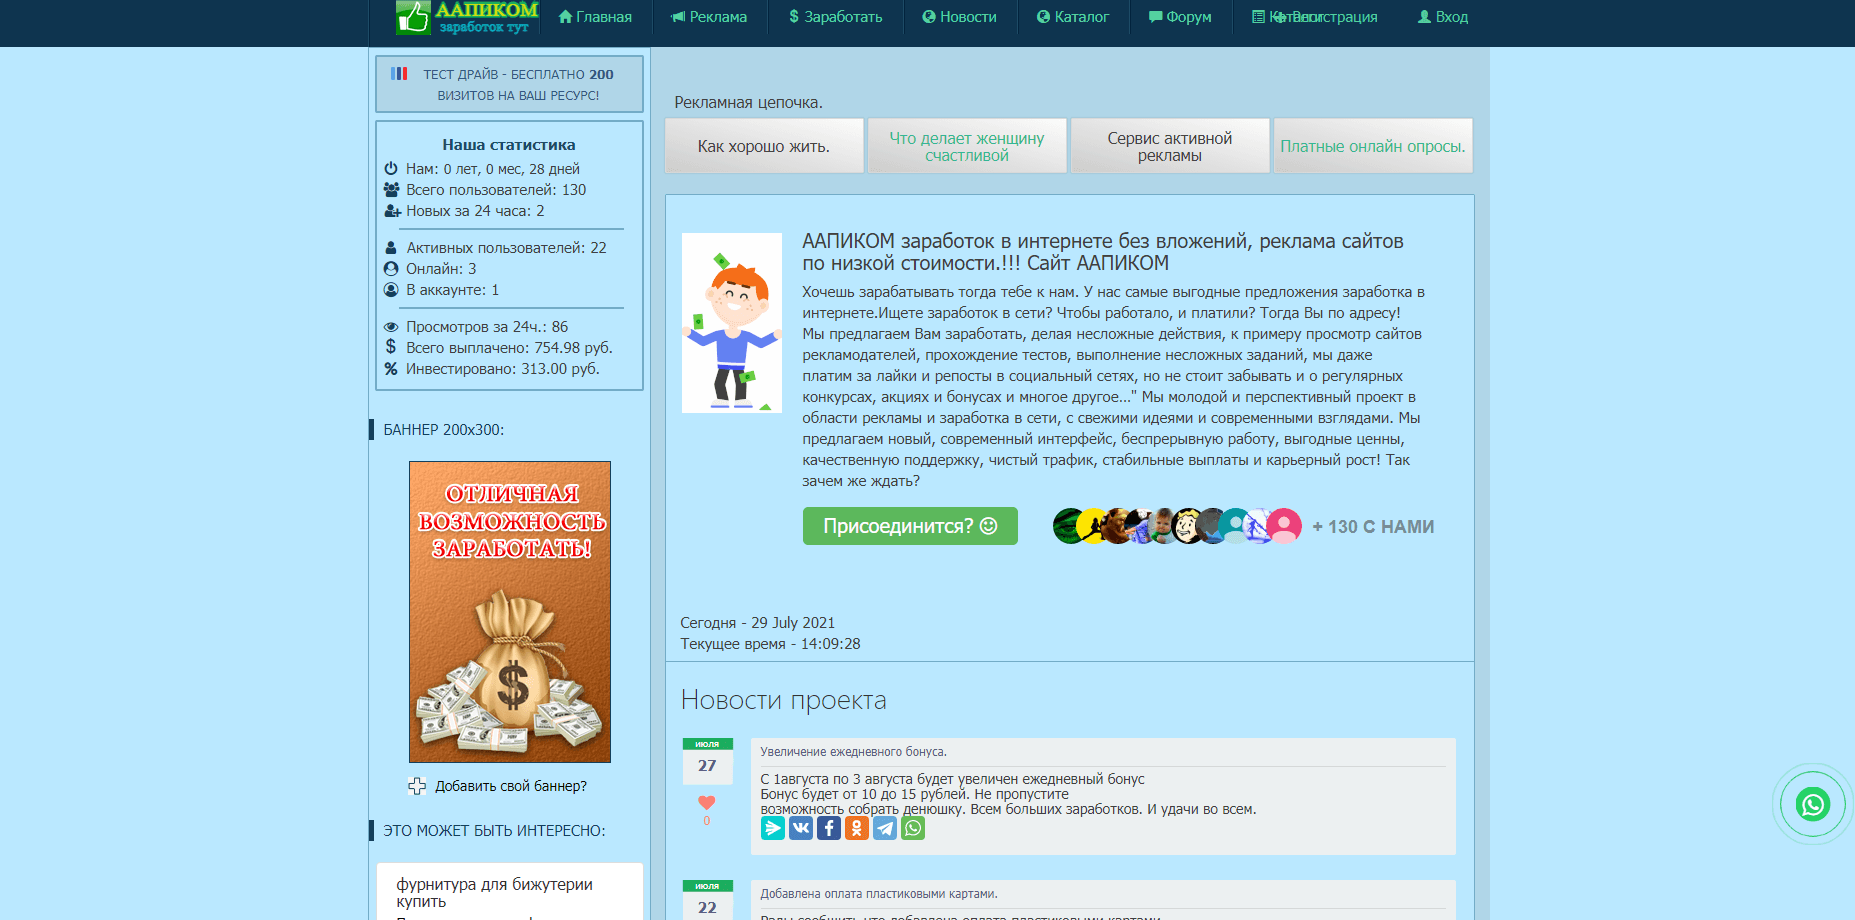1855x920 pixels.
Task: Open the 'Как хорошо жить' ad link
Action: [764, 146]
